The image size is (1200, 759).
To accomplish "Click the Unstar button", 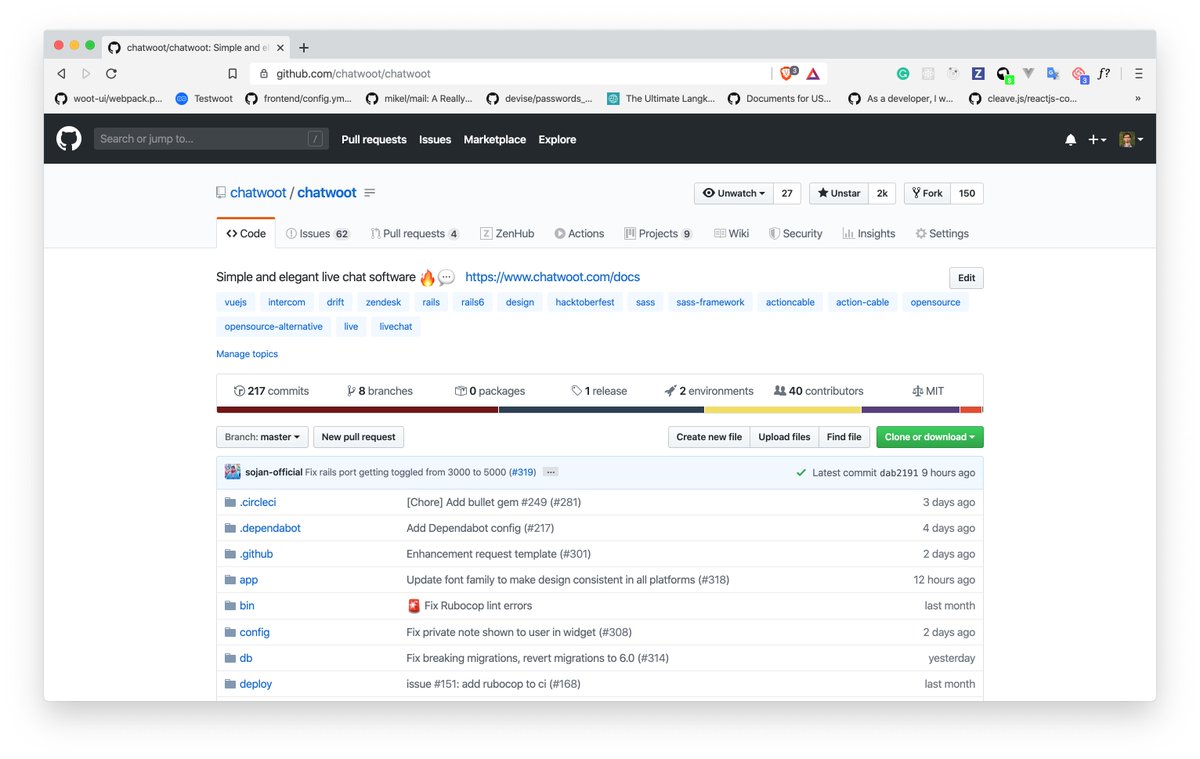I will [839, 193].
